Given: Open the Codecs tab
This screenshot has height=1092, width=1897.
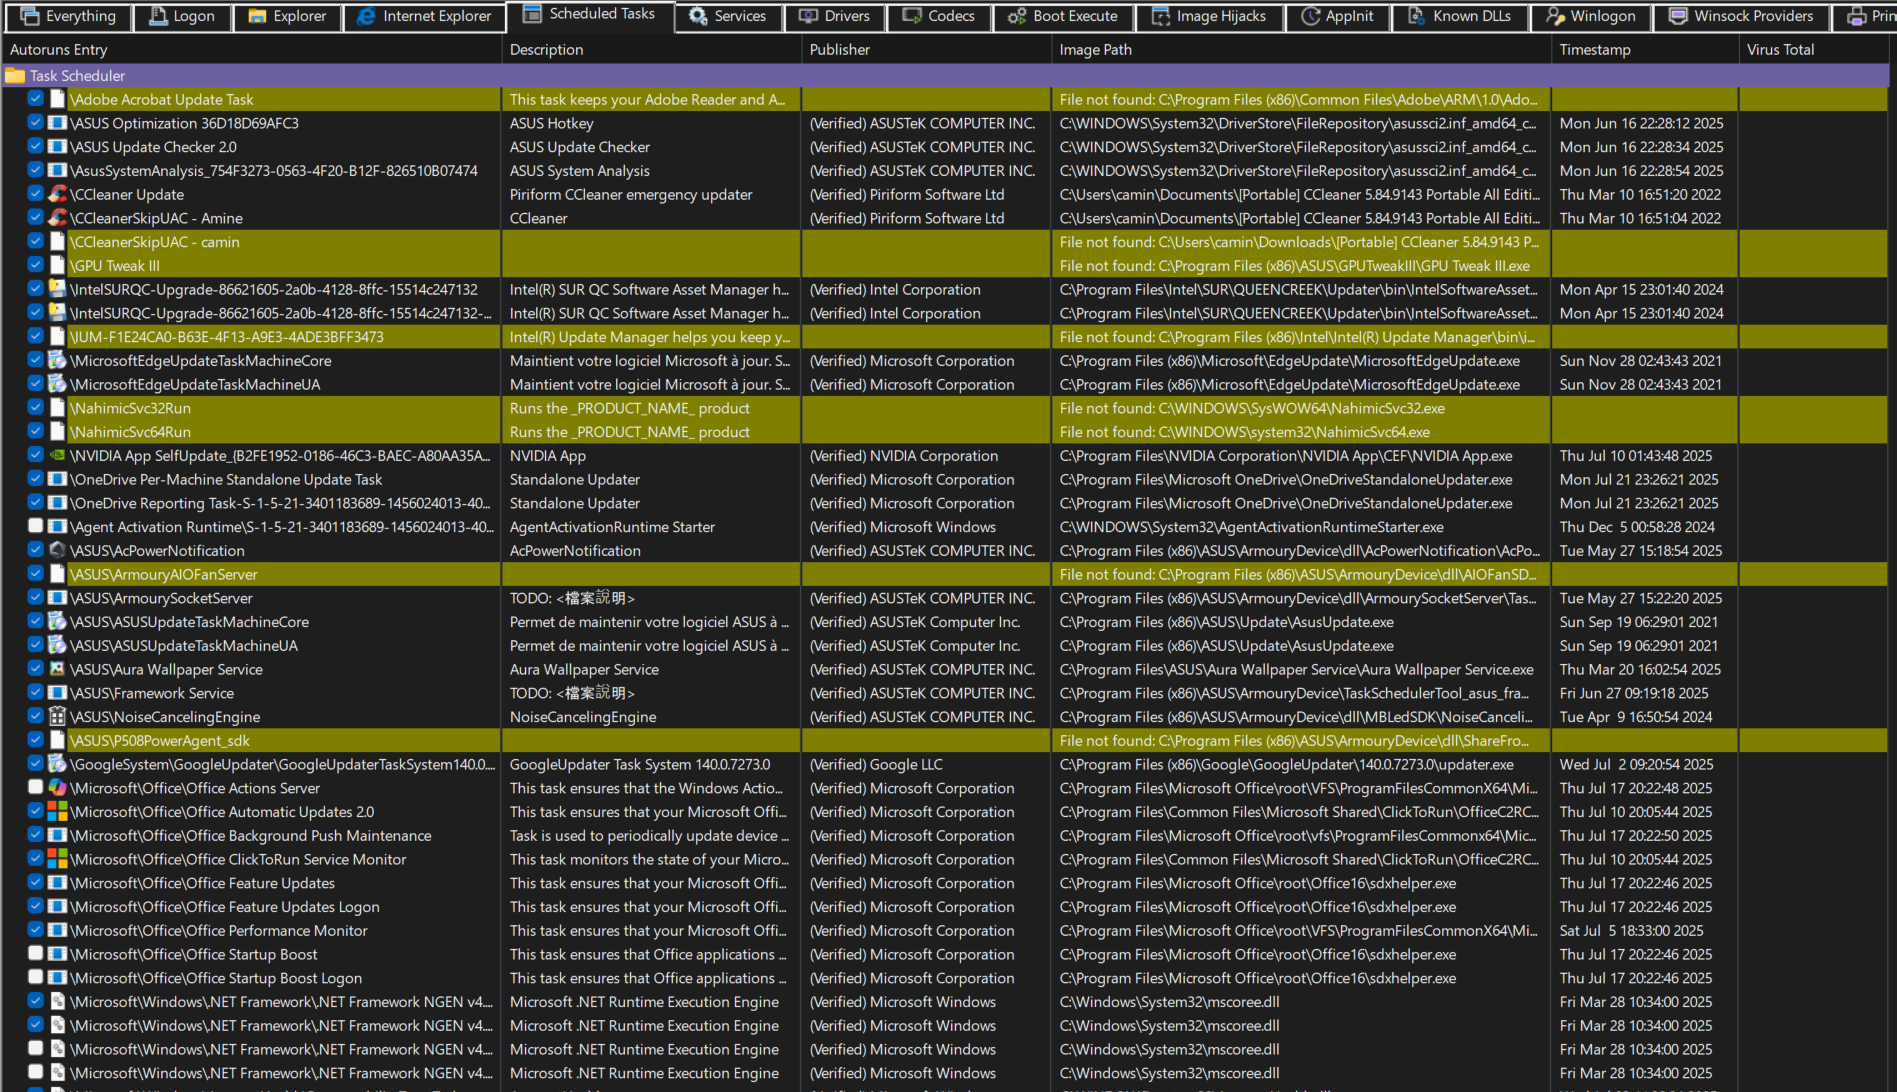Looking at the screenshot, I should (x=939, y=16).
